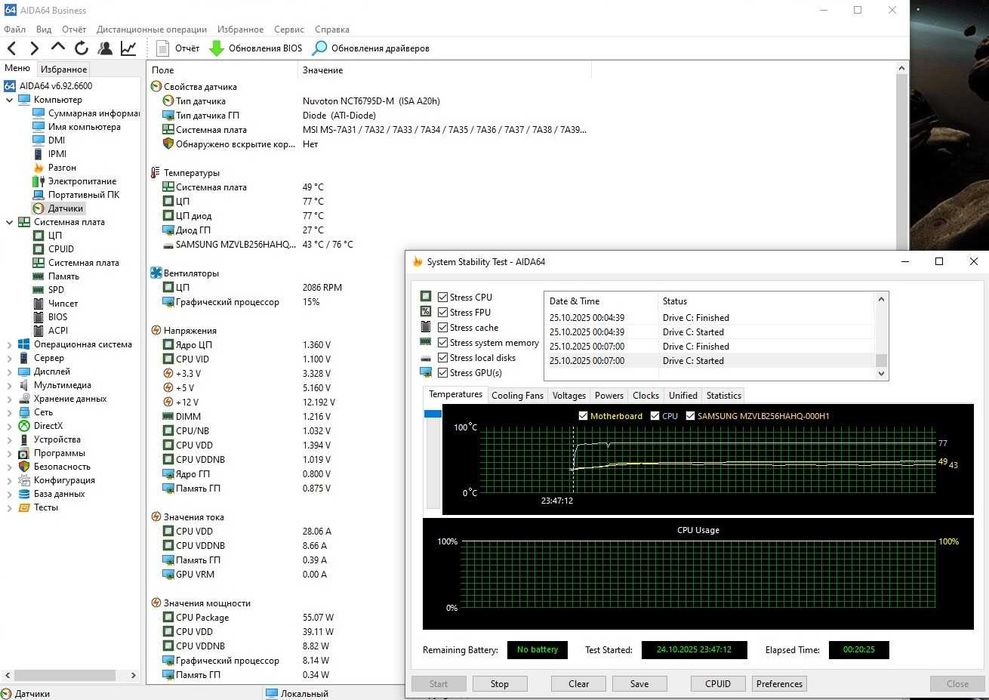The height and width of the screenshot is (700, 989).
Task: Switch to Cooling Fans tab
Action: click(x=517, y=395)
